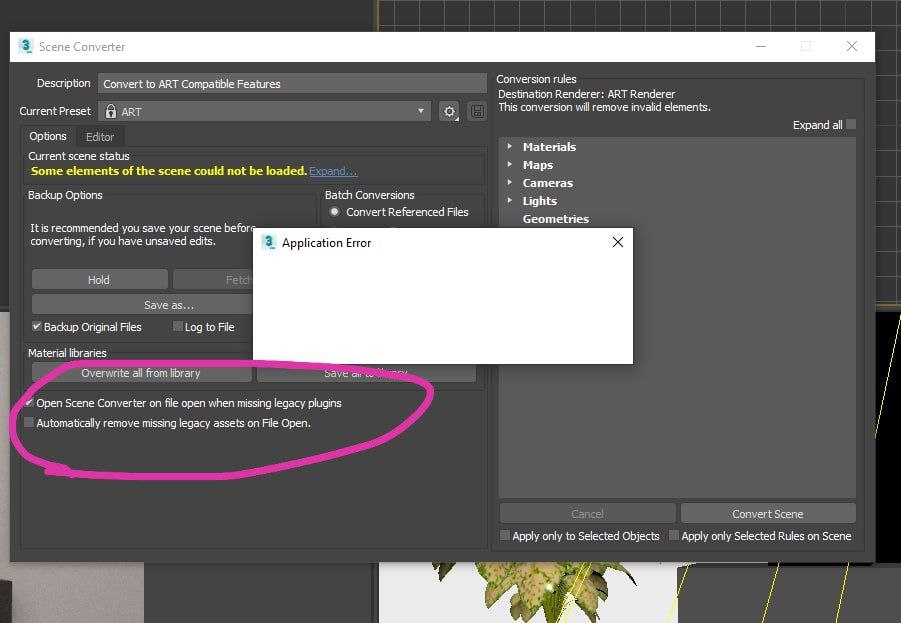Enable Log to File checkbox
The image size is (901, 623).
click(x=178, y=326)
